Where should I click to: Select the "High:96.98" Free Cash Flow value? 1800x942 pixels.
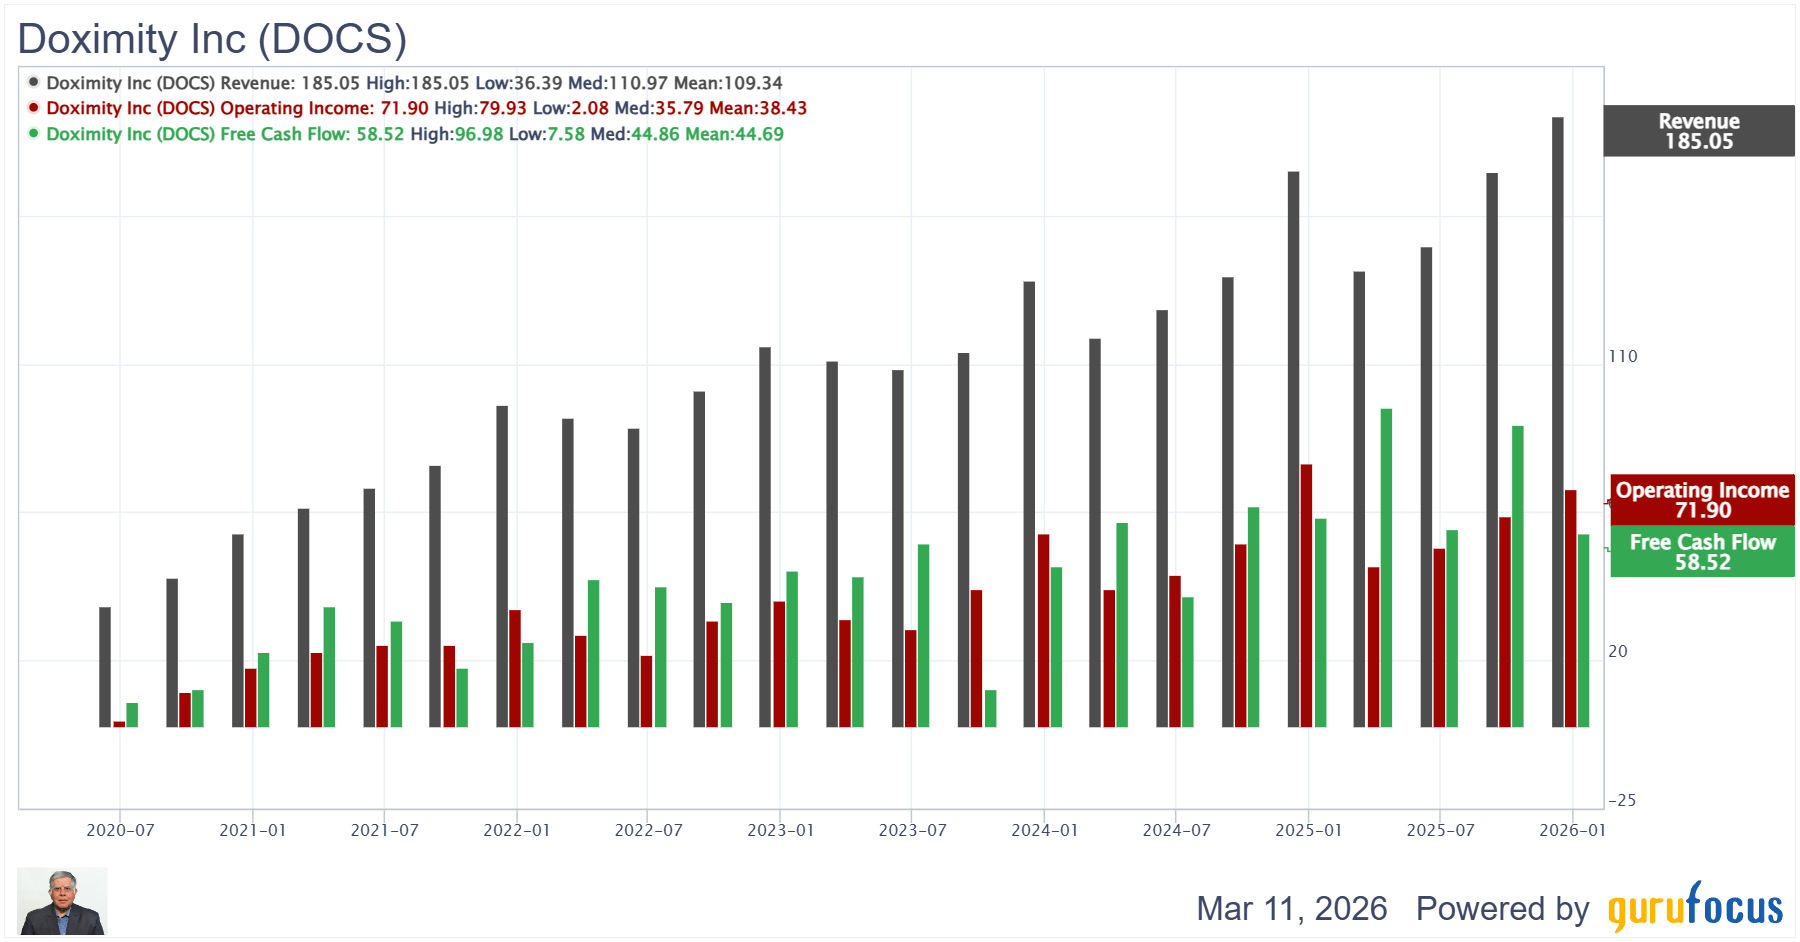click(x=457, y=134)
